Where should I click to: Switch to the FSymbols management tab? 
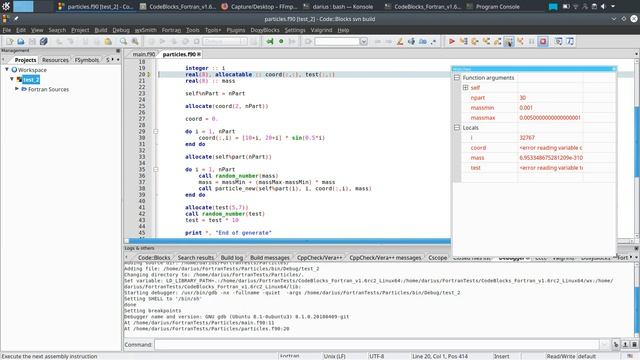[87, 60]
